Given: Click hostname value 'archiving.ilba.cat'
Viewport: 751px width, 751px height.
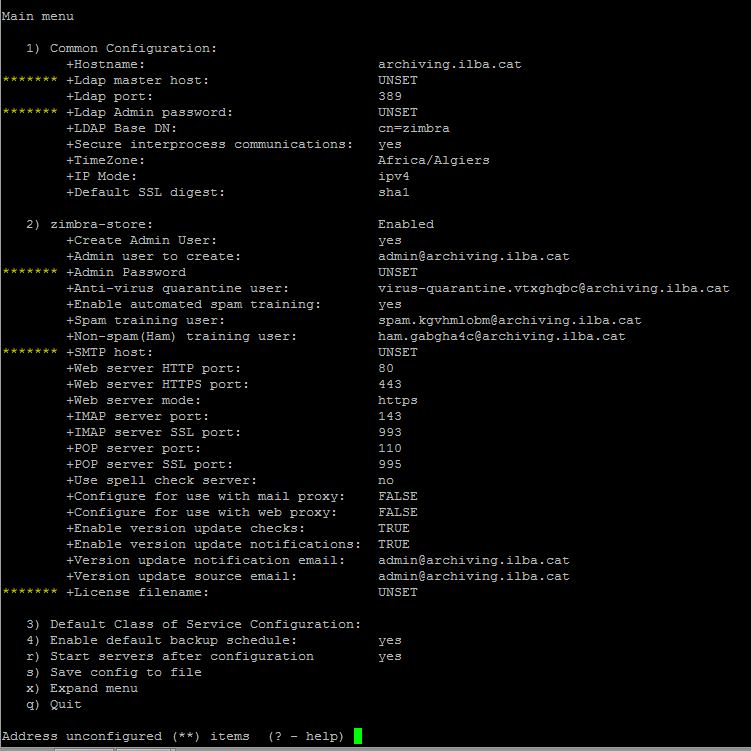Looking at the screenshot, I should click(449, 64).
